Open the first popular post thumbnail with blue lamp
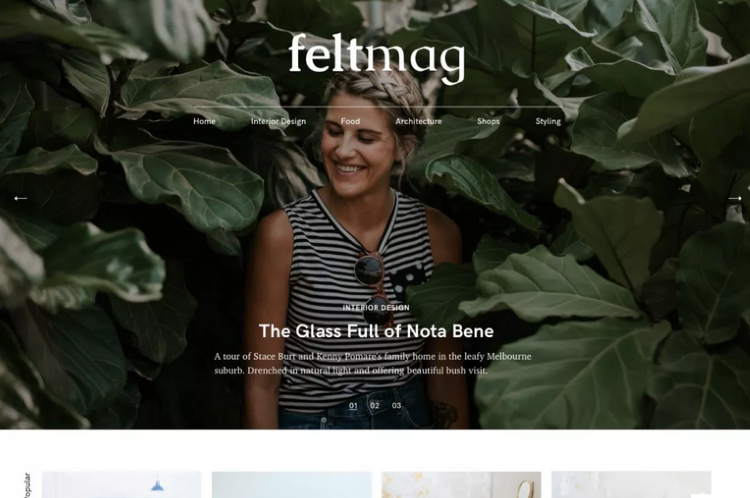 (x=121, y=485)
